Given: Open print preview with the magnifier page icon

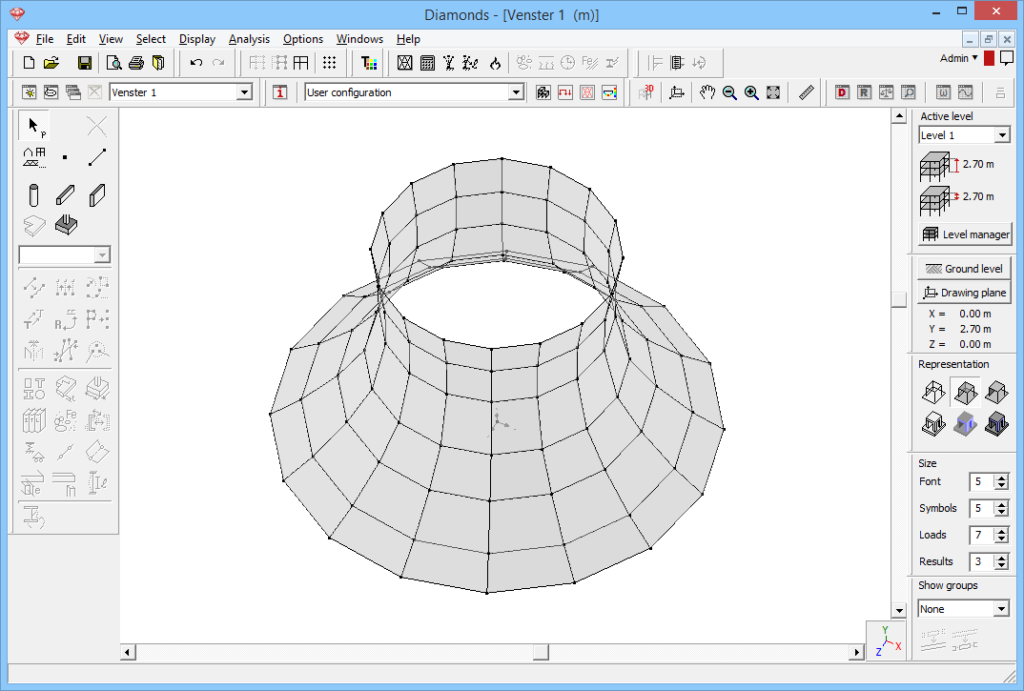Looking at the screenshot, I should tap(114, 63).
